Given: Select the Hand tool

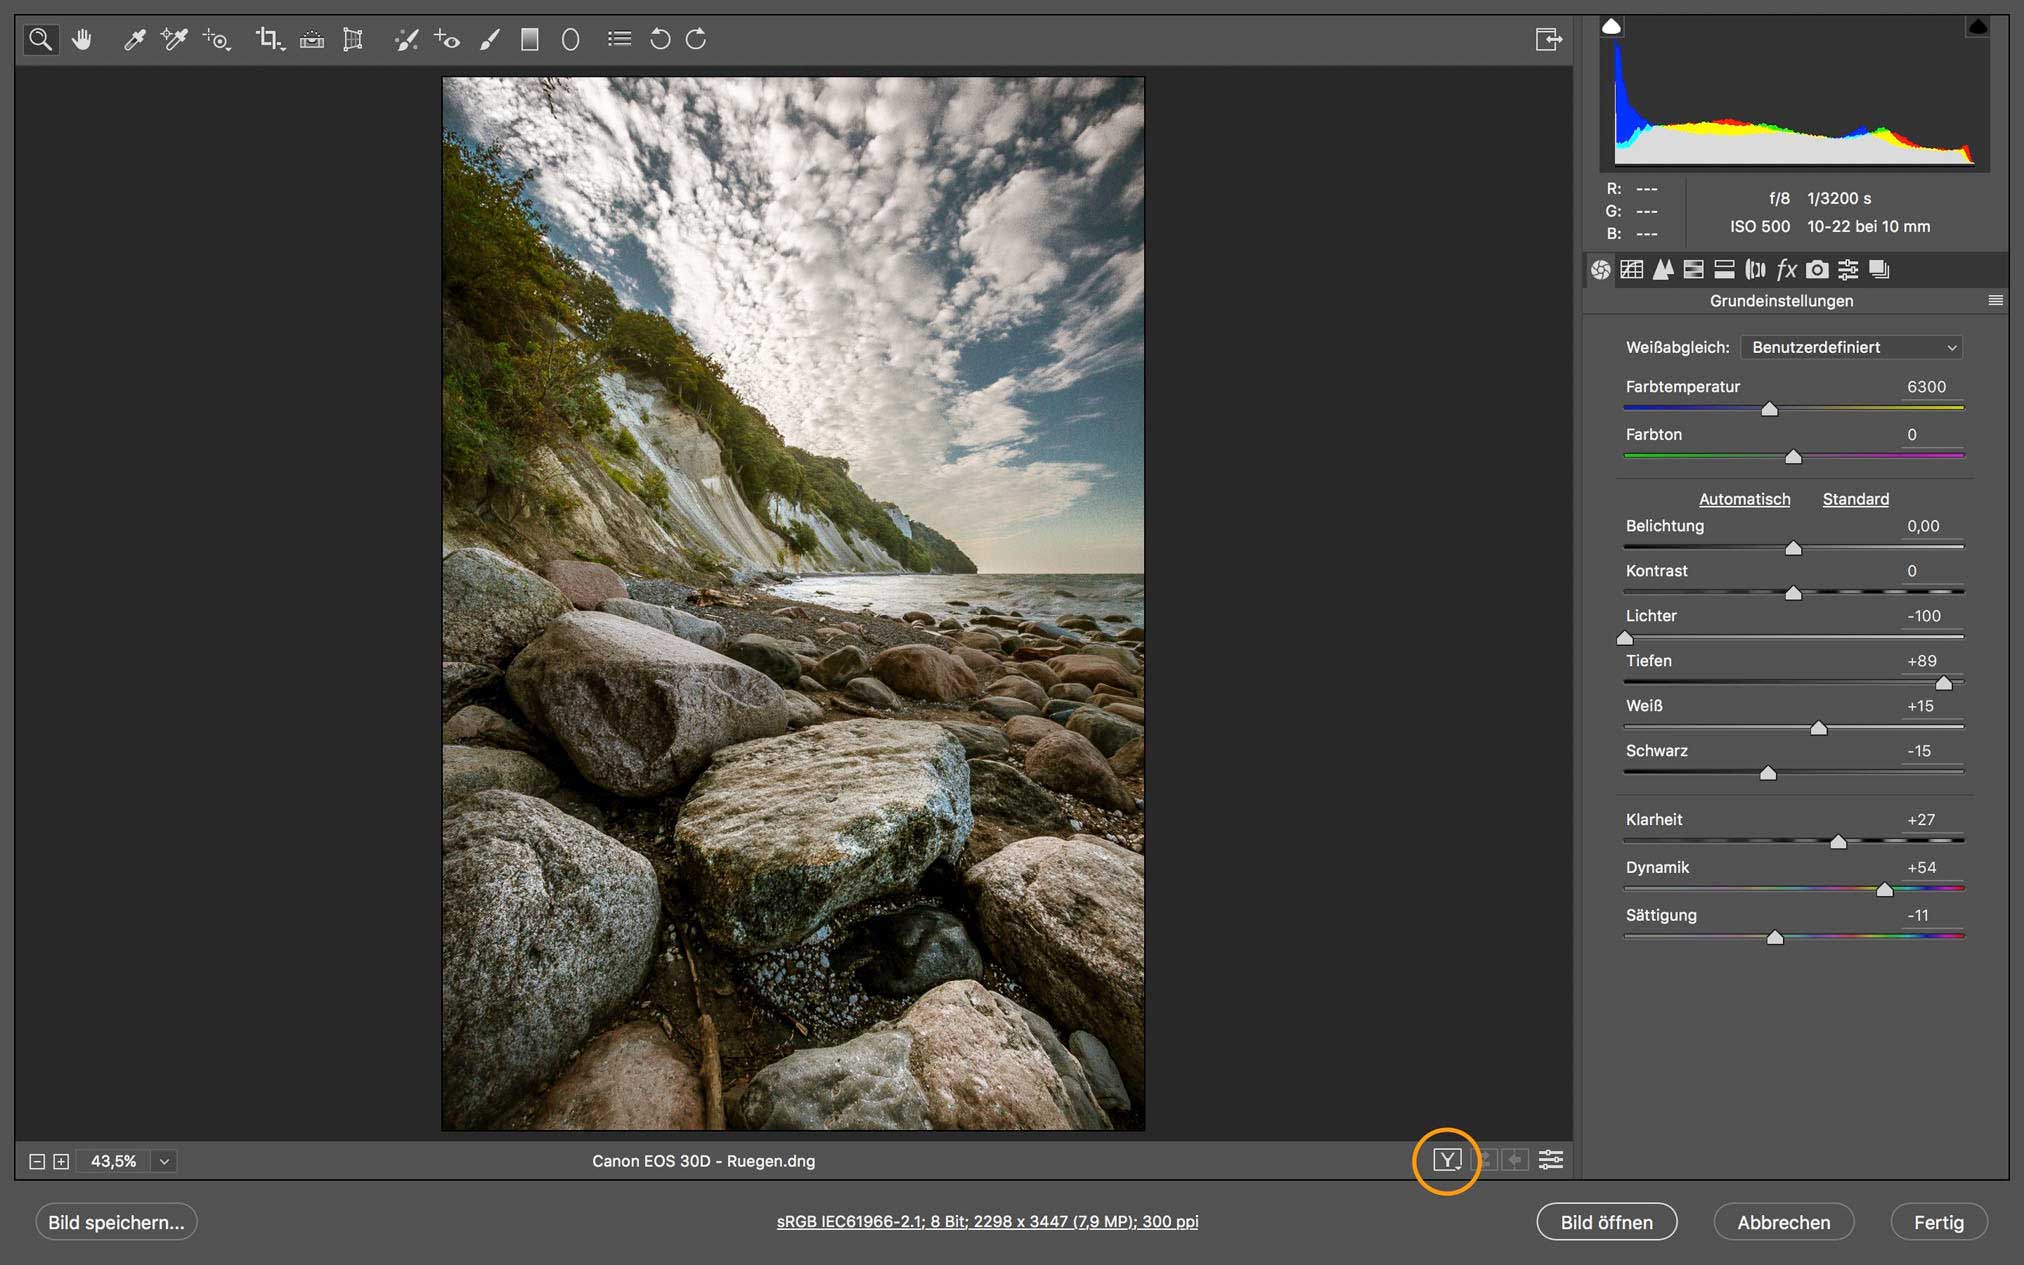Looking at the screenshot, I should coord(82,39).
